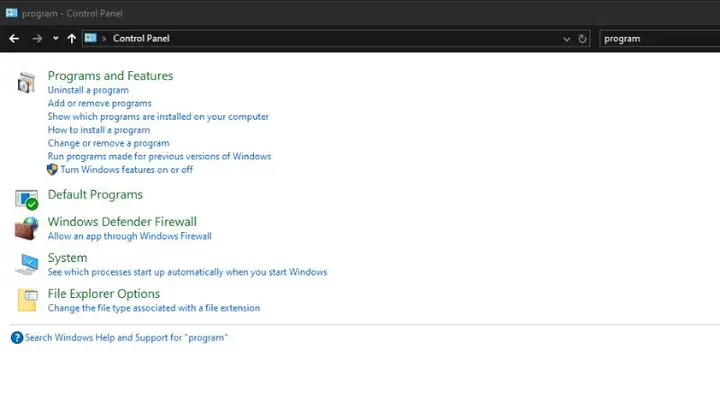Click Change or remove a program
The image size is (720, 405).
tap(108, 143)
